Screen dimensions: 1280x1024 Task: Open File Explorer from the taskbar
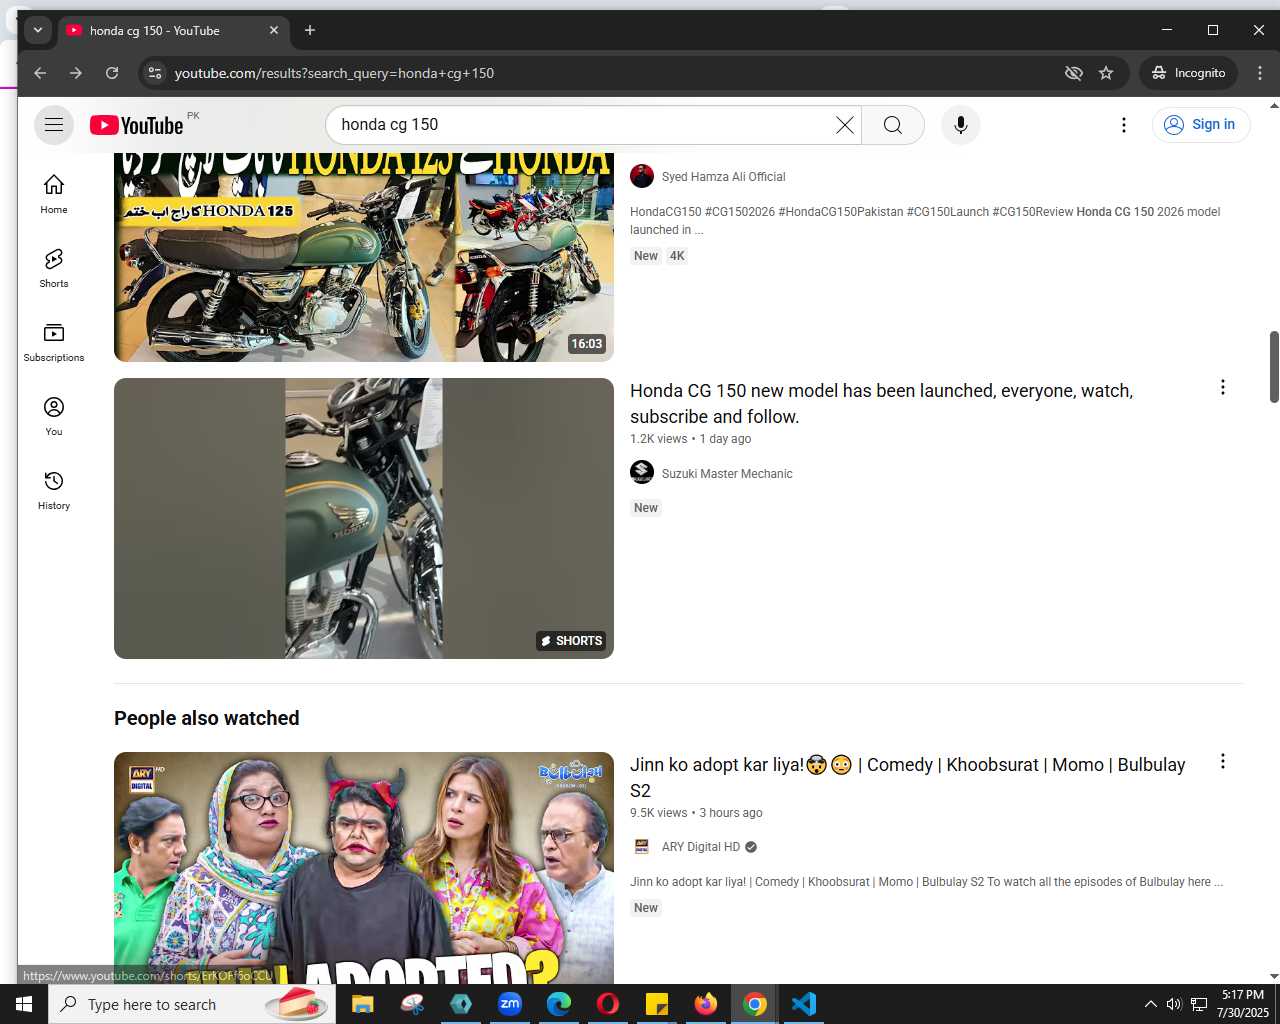(362, 1004)
